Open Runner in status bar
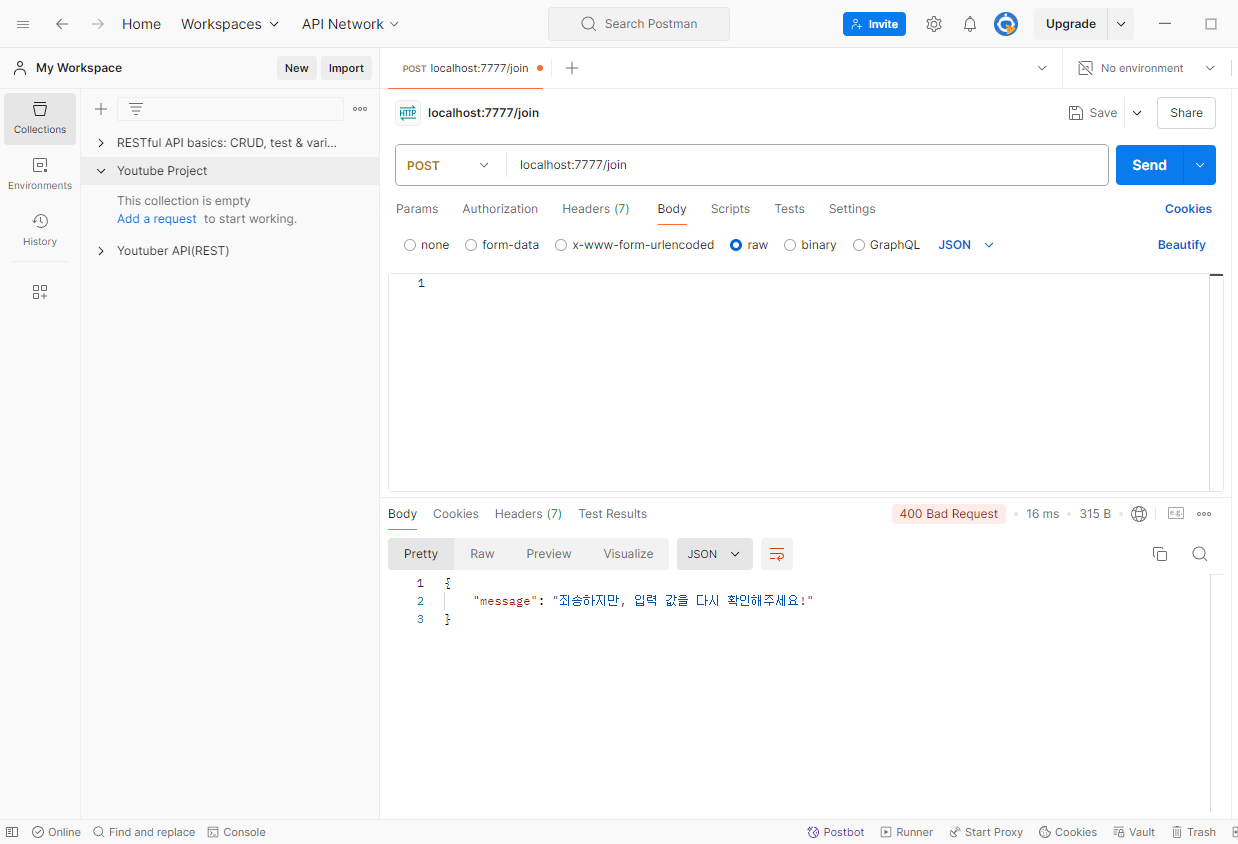1238x844 pixels. point(907,832)
